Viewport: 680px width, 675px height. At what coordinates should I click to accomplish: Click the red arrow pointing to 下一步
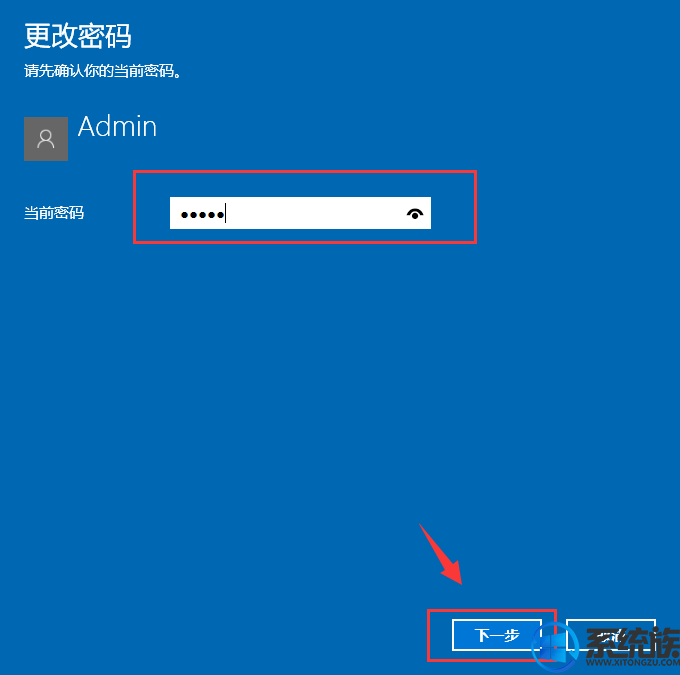coord(441,555)
